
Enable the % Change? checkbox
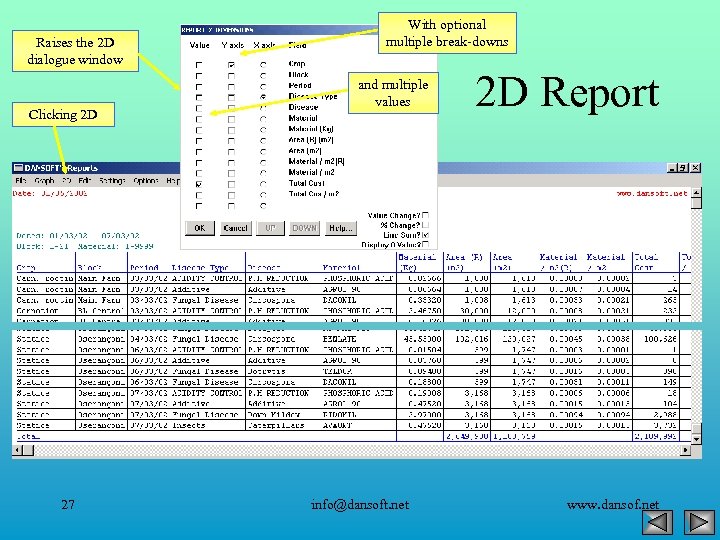click(426, 225)
